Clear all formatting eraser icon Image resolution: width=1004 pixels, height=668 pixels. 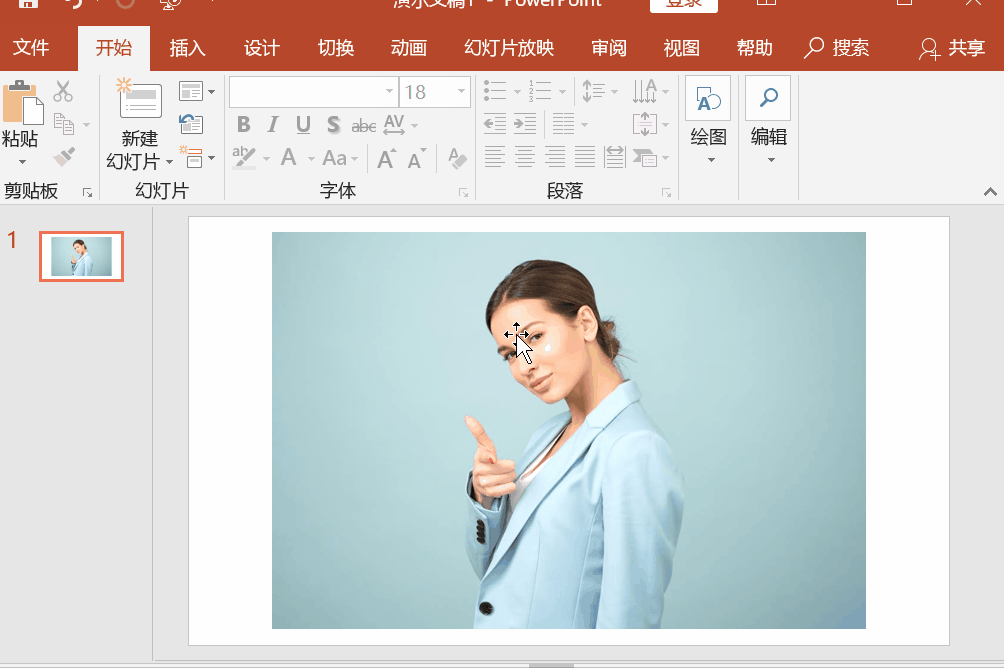click(x=457, y=158)
